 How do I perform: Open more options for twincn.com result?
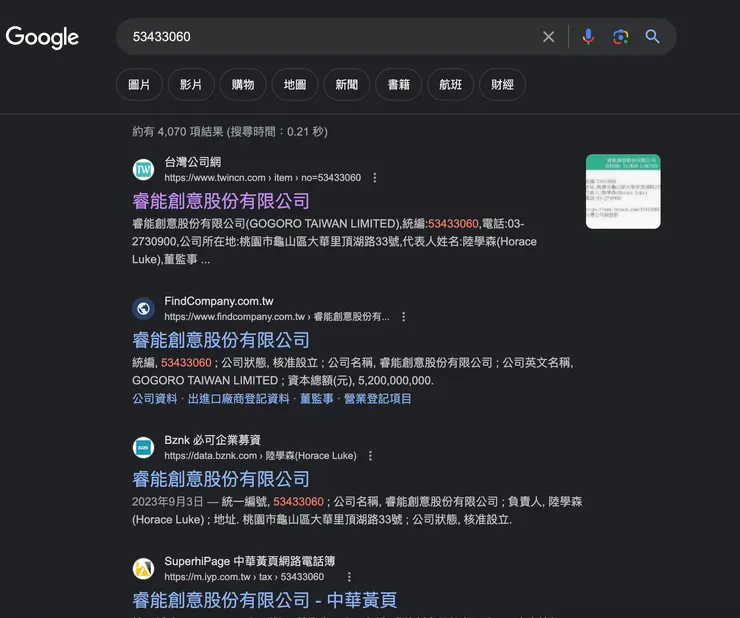(x=375, y=178)
